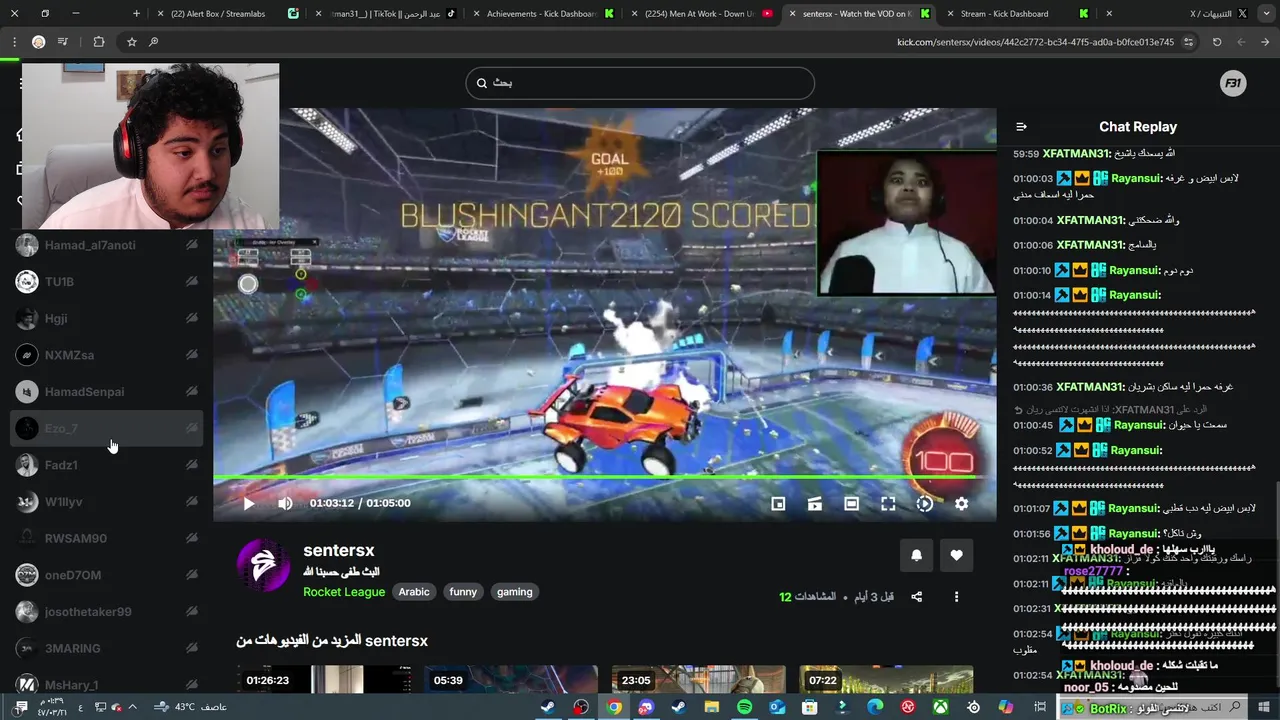This screenshot has width=1280, height=720.
Task: Open Xbox app from the taskbar
Action: click(x=941, y=707)
